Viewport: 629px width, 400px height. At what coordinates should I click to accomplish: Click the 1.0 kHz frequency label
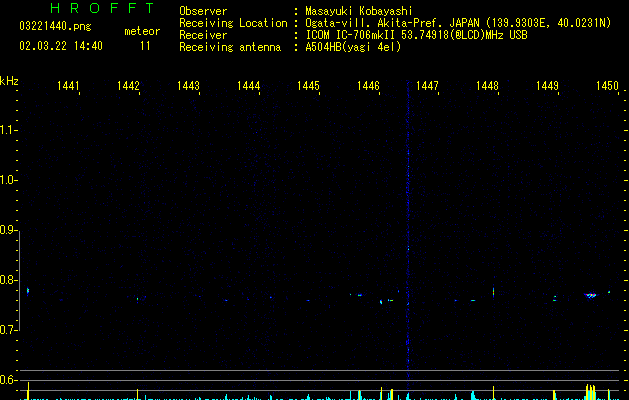click(8, 180)
